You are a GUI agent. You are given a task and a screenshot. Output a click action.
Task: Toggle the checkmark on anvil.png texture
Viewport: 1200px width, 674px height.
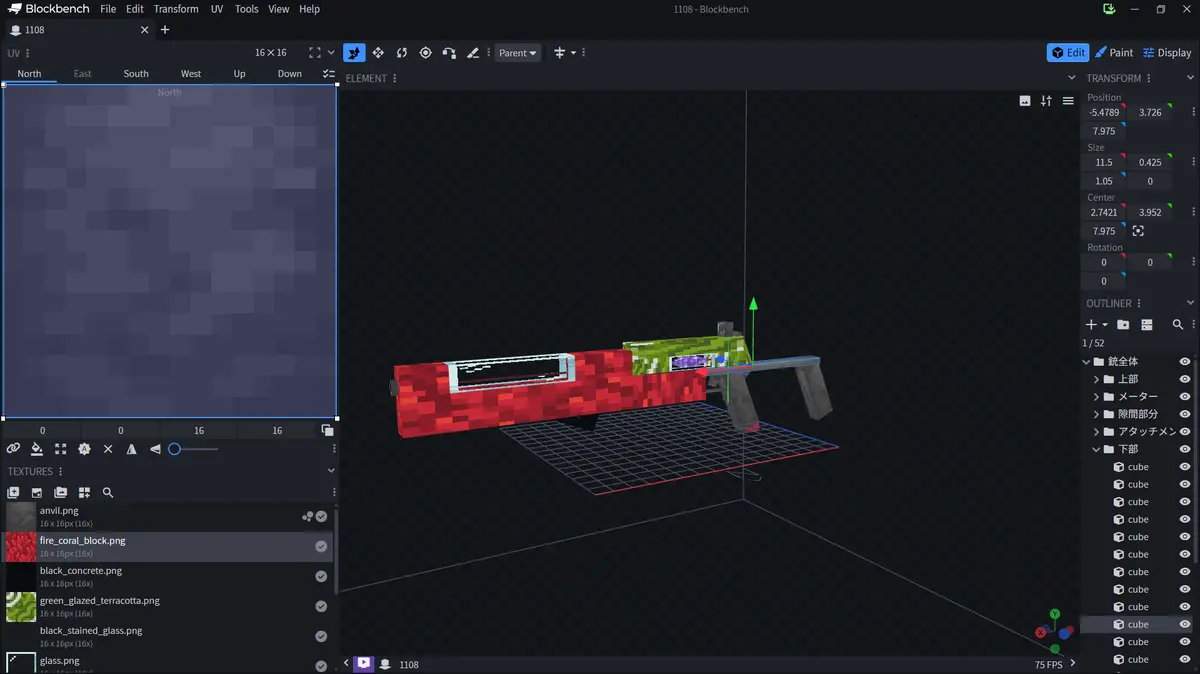pyautogui.click(x=321, y=517)
